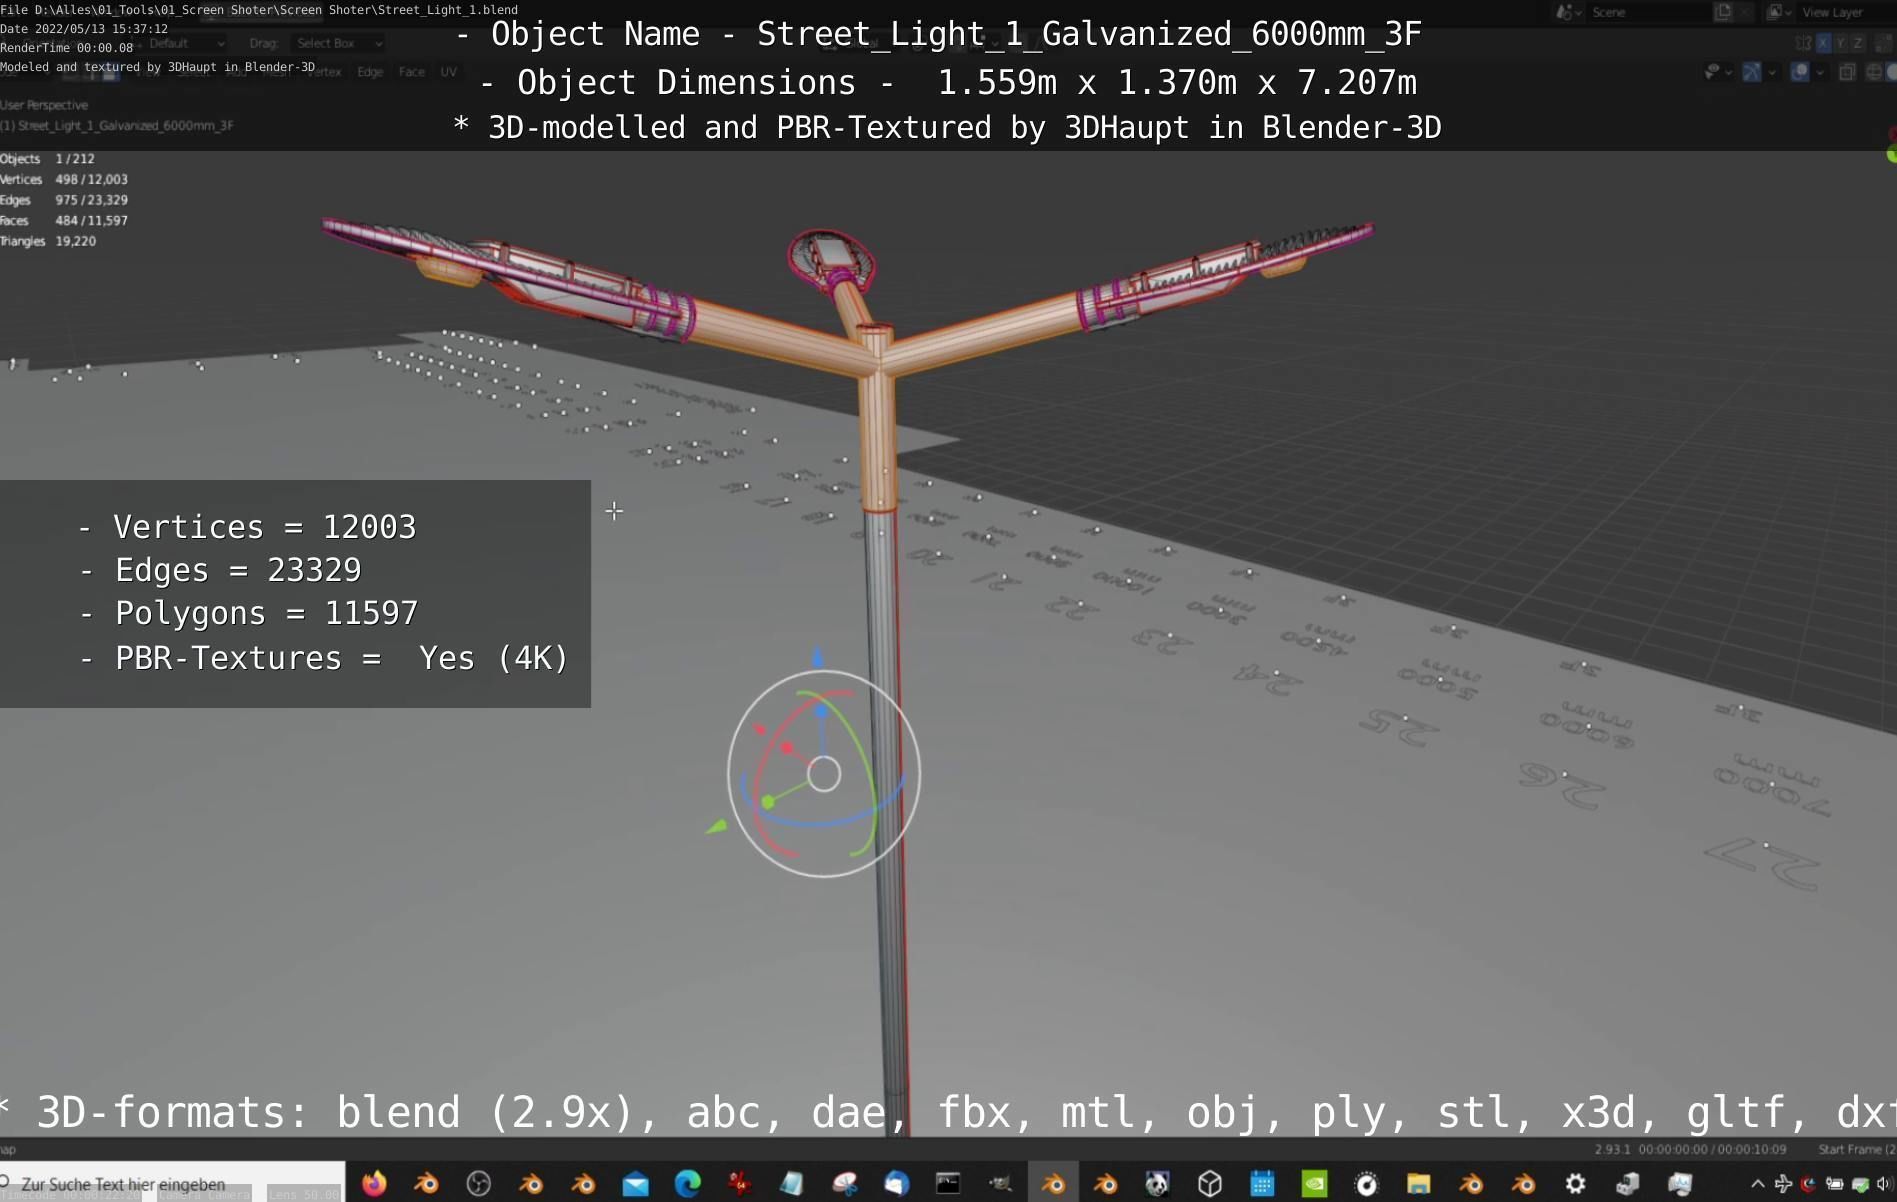Open the Calendar app from the taskbar
1897x1202 pixels.
[x=1262, y=1184]
